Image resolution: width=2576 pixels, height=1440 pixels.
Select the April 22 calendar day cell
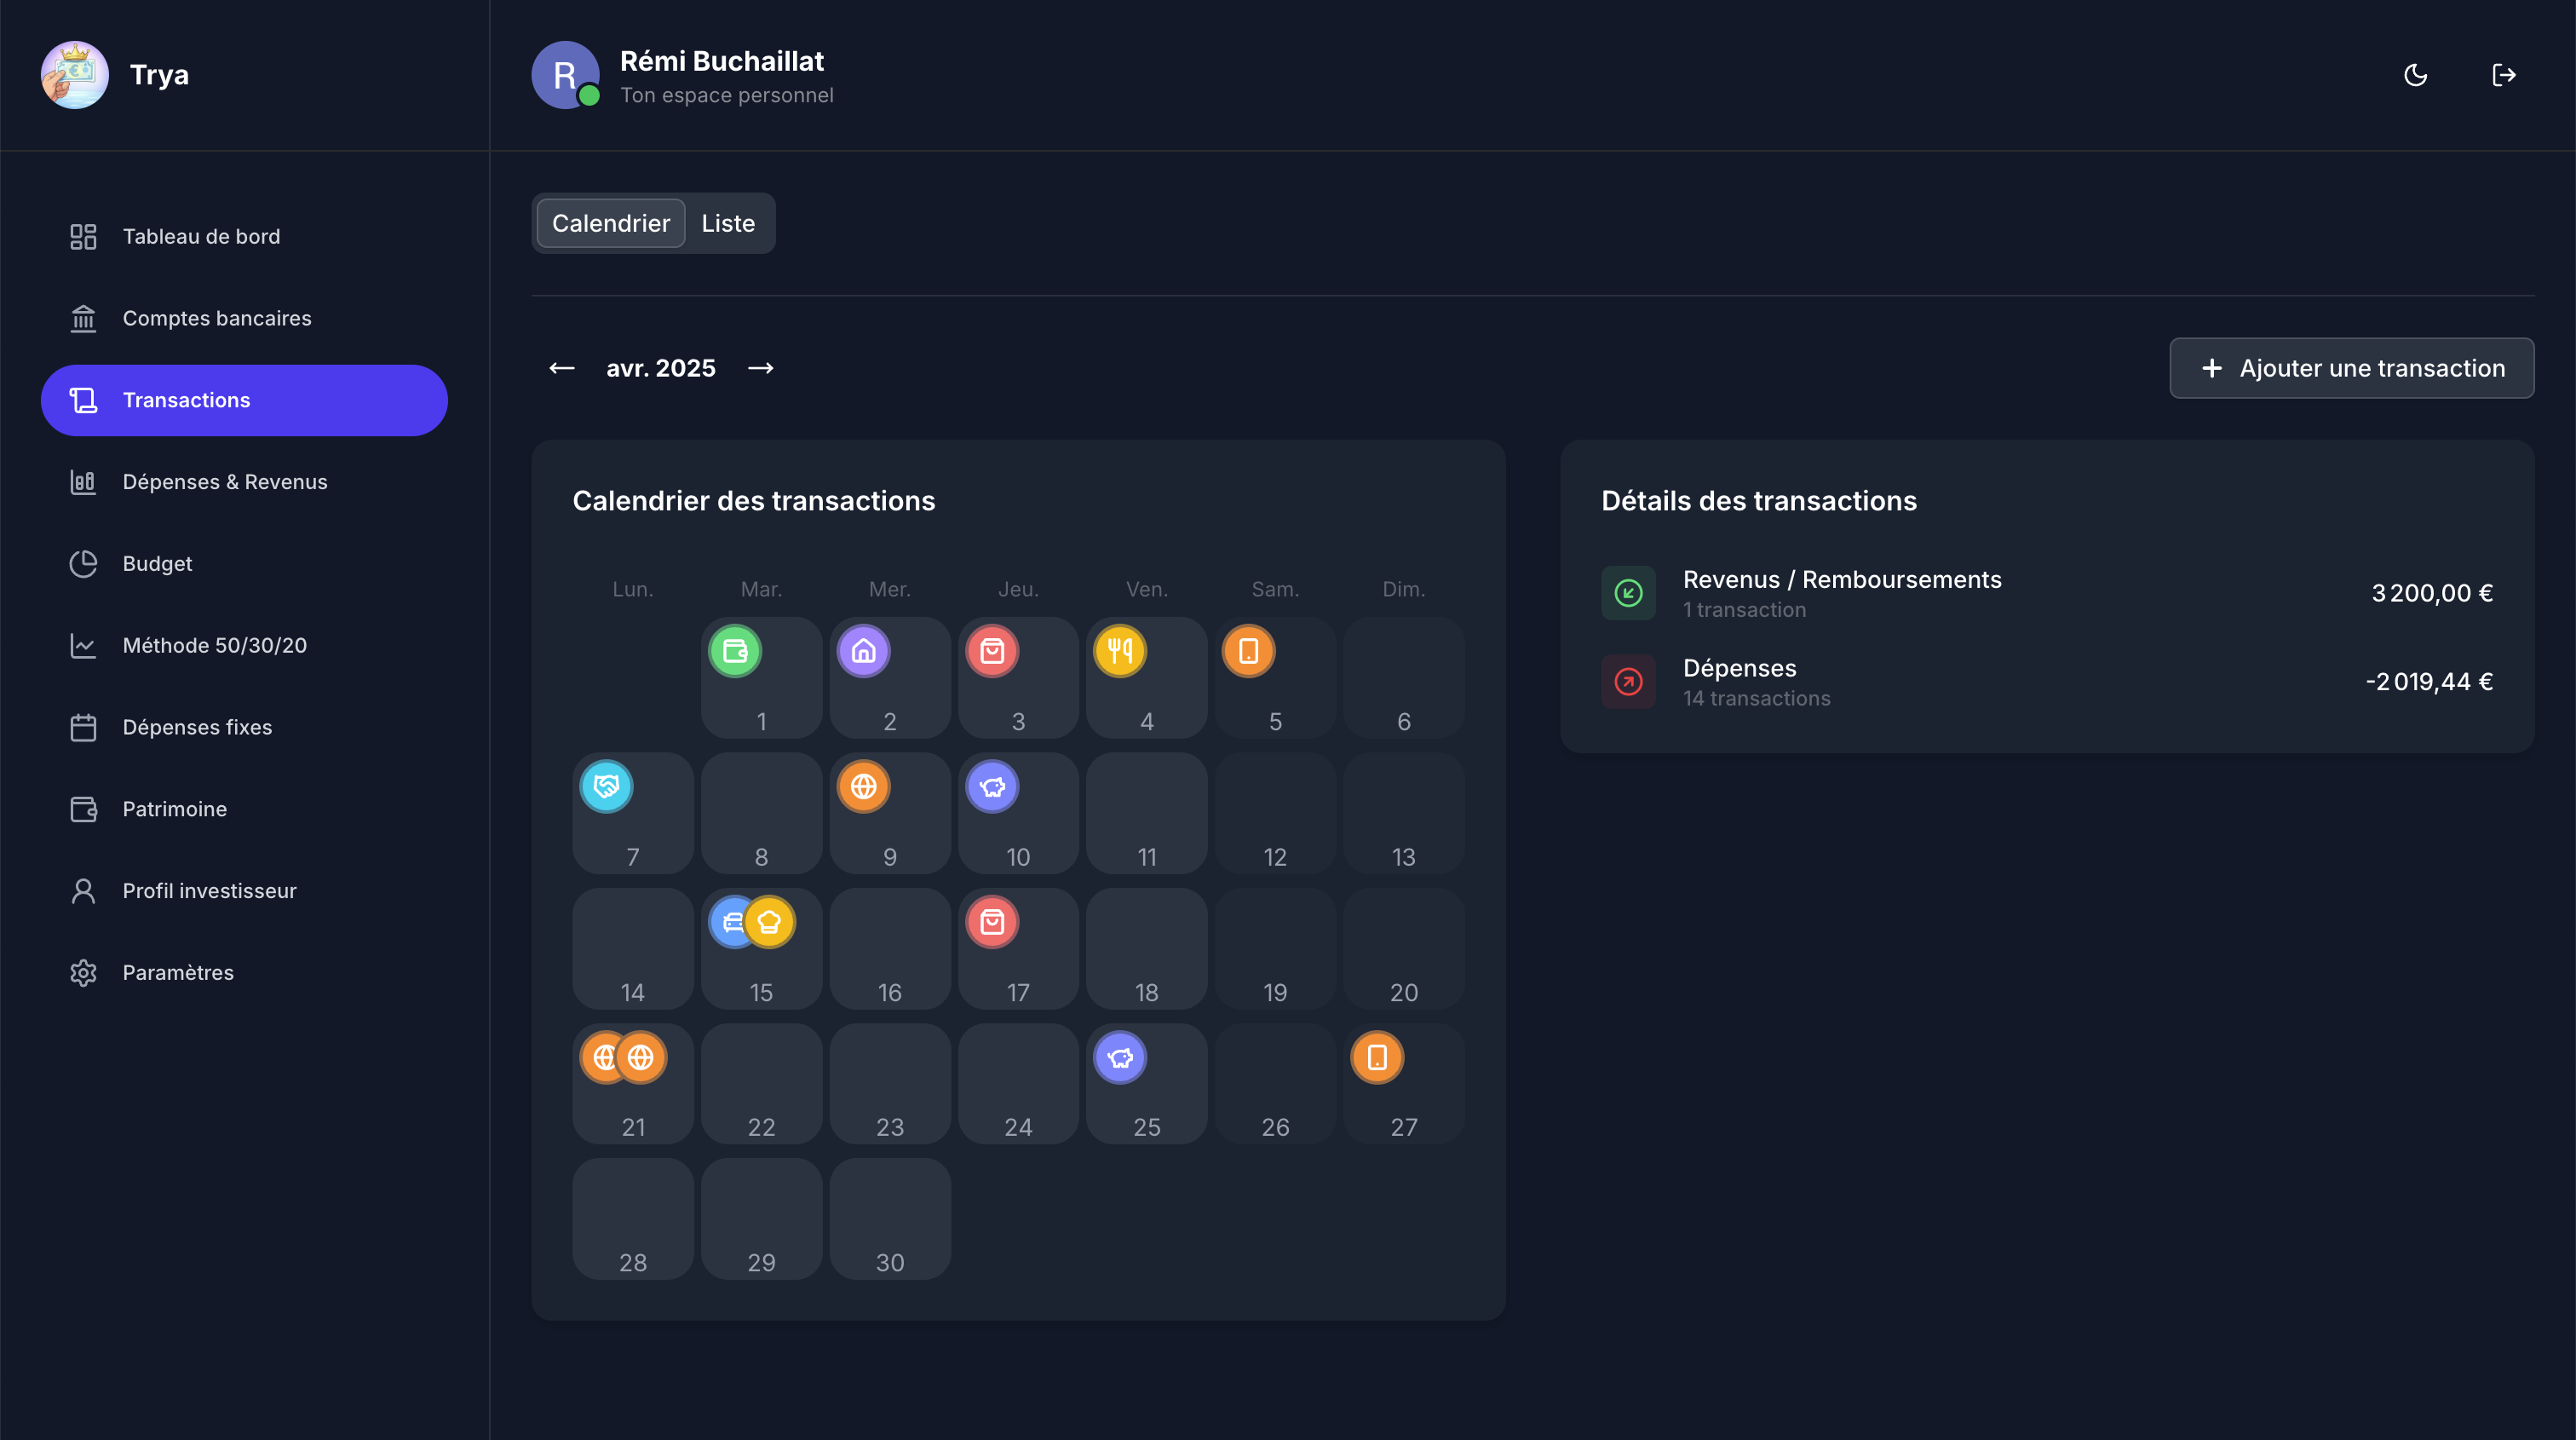tap(761, 1084)
